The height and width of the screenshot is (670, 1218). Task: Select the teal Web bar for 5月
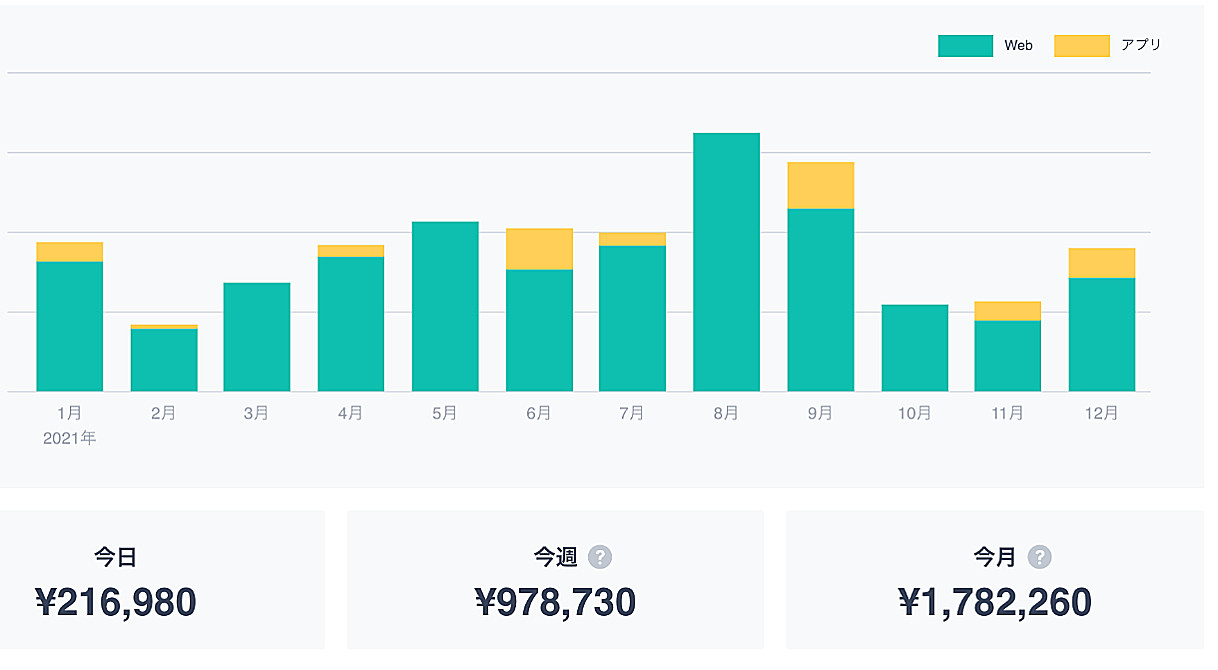[445, 307]
